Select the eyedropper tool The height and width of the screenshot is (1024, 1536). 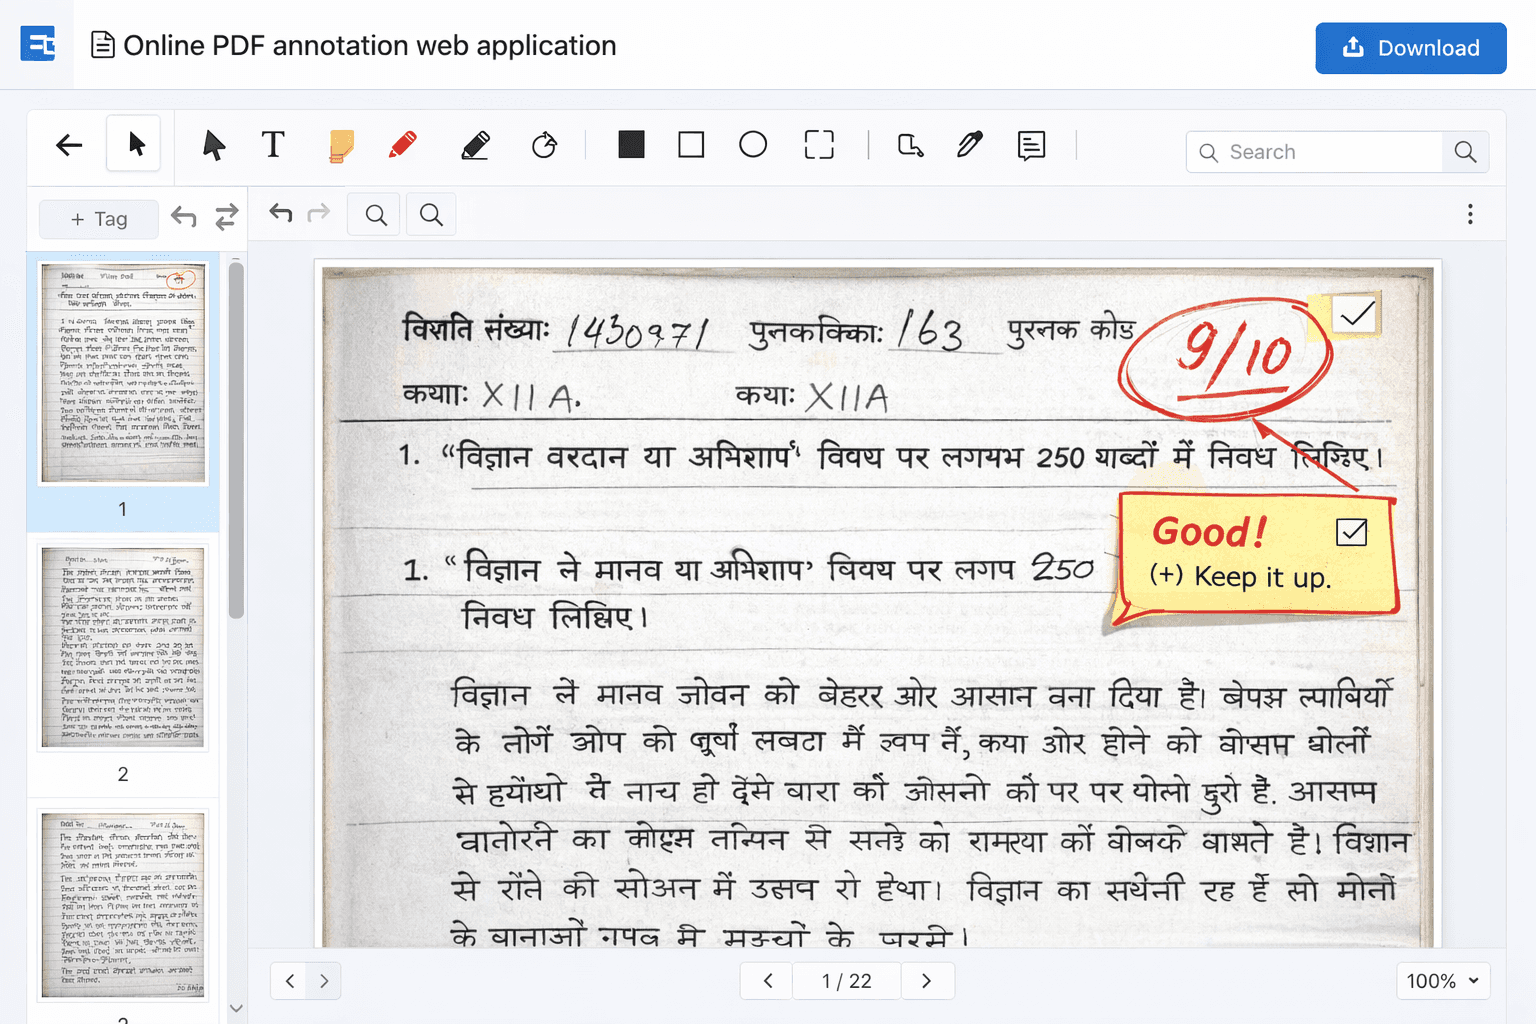click(970, 145)
